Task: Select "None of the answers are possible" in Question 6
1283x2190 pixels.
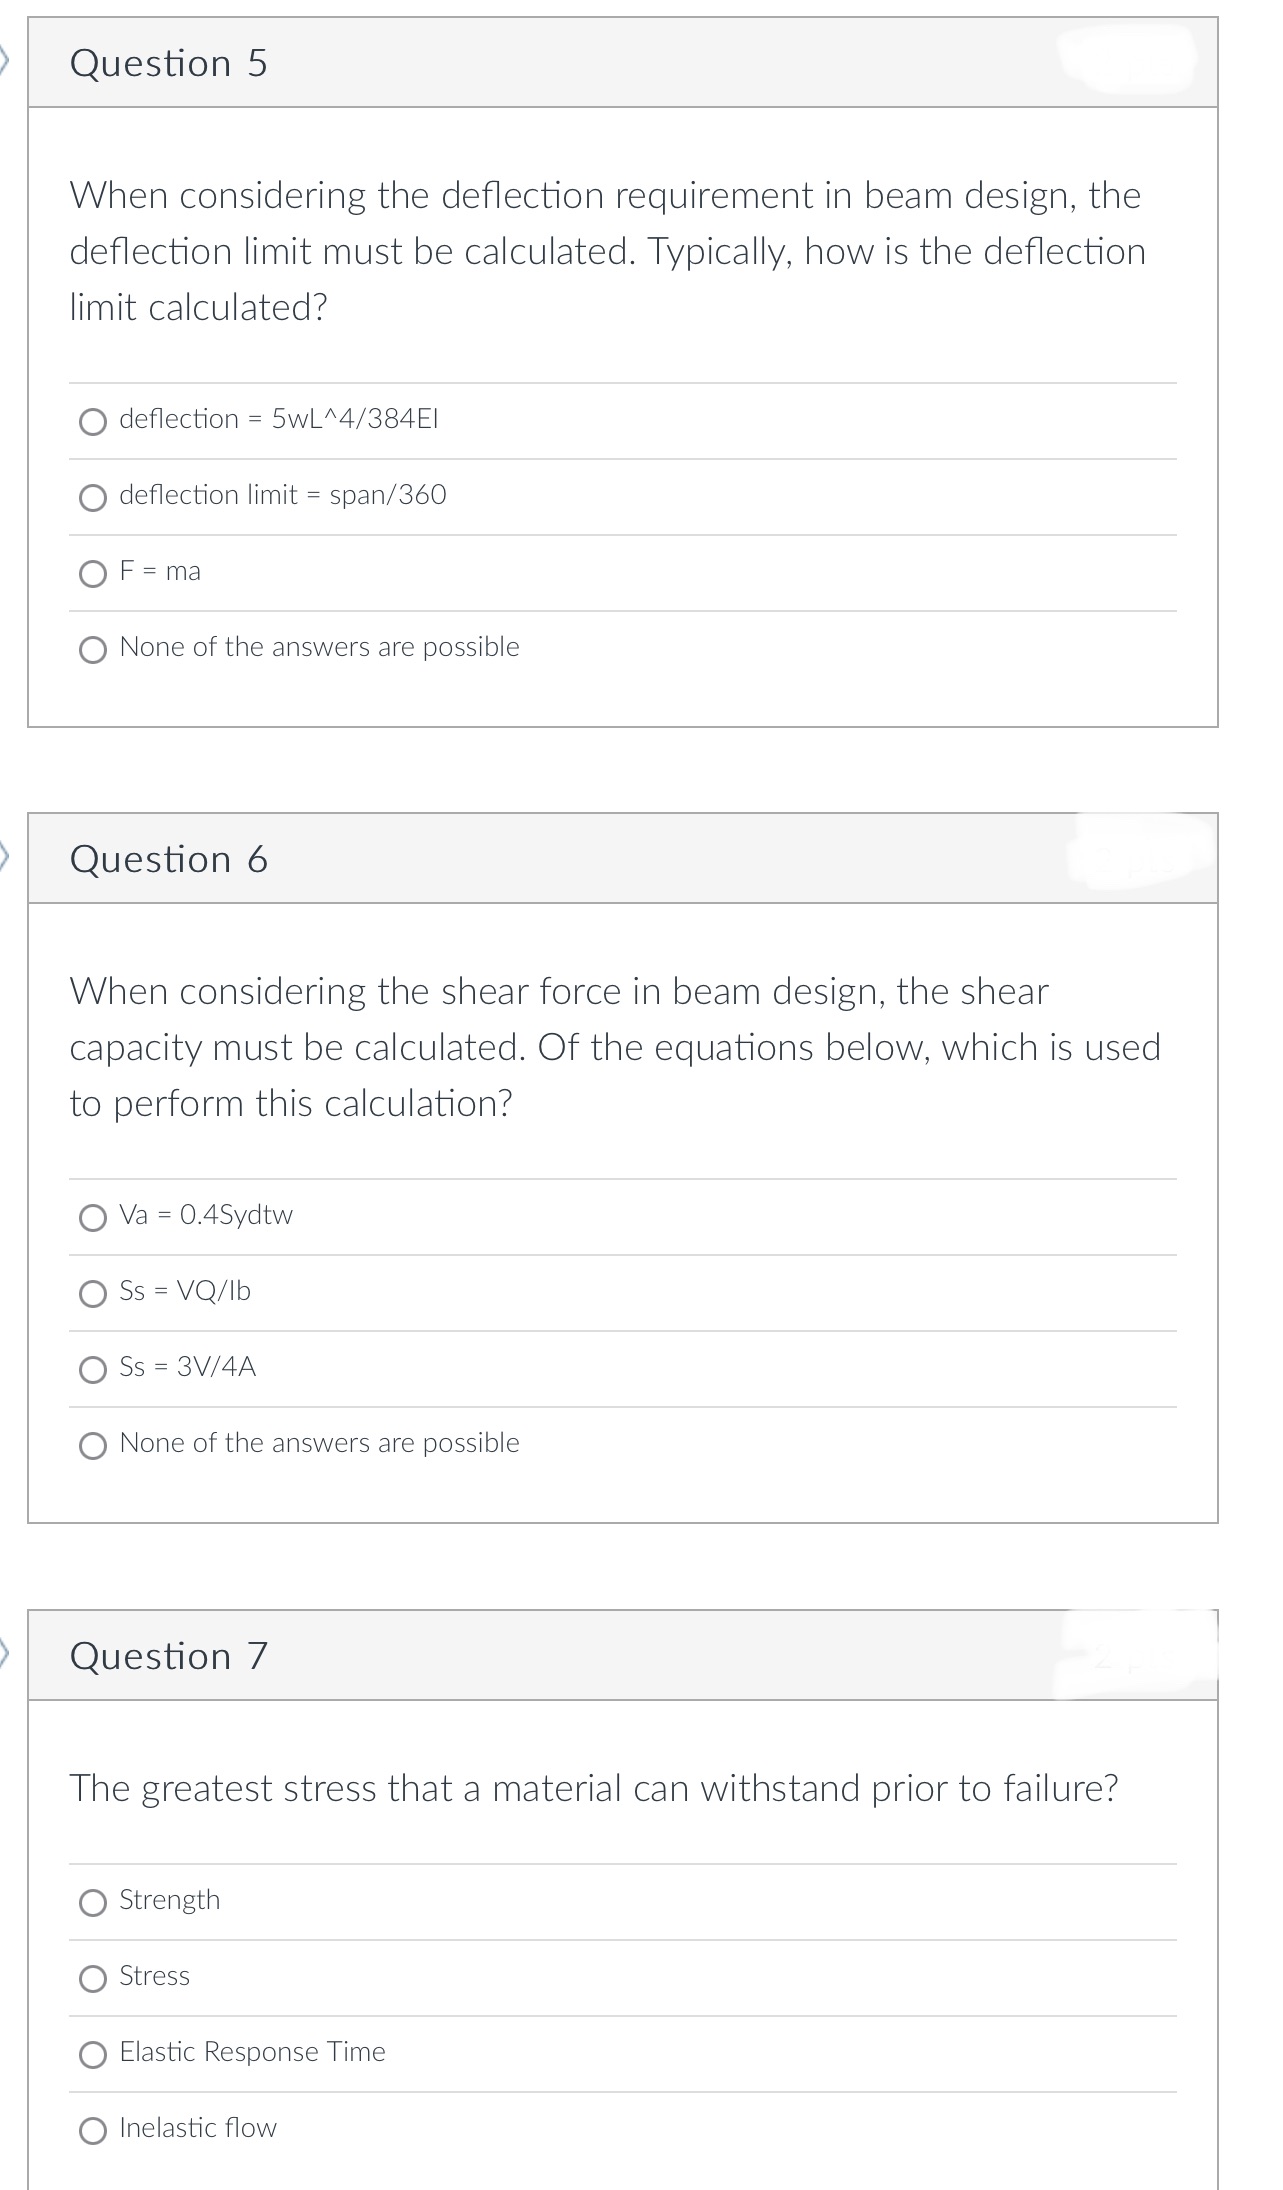Action: (x=93, y=1443)
